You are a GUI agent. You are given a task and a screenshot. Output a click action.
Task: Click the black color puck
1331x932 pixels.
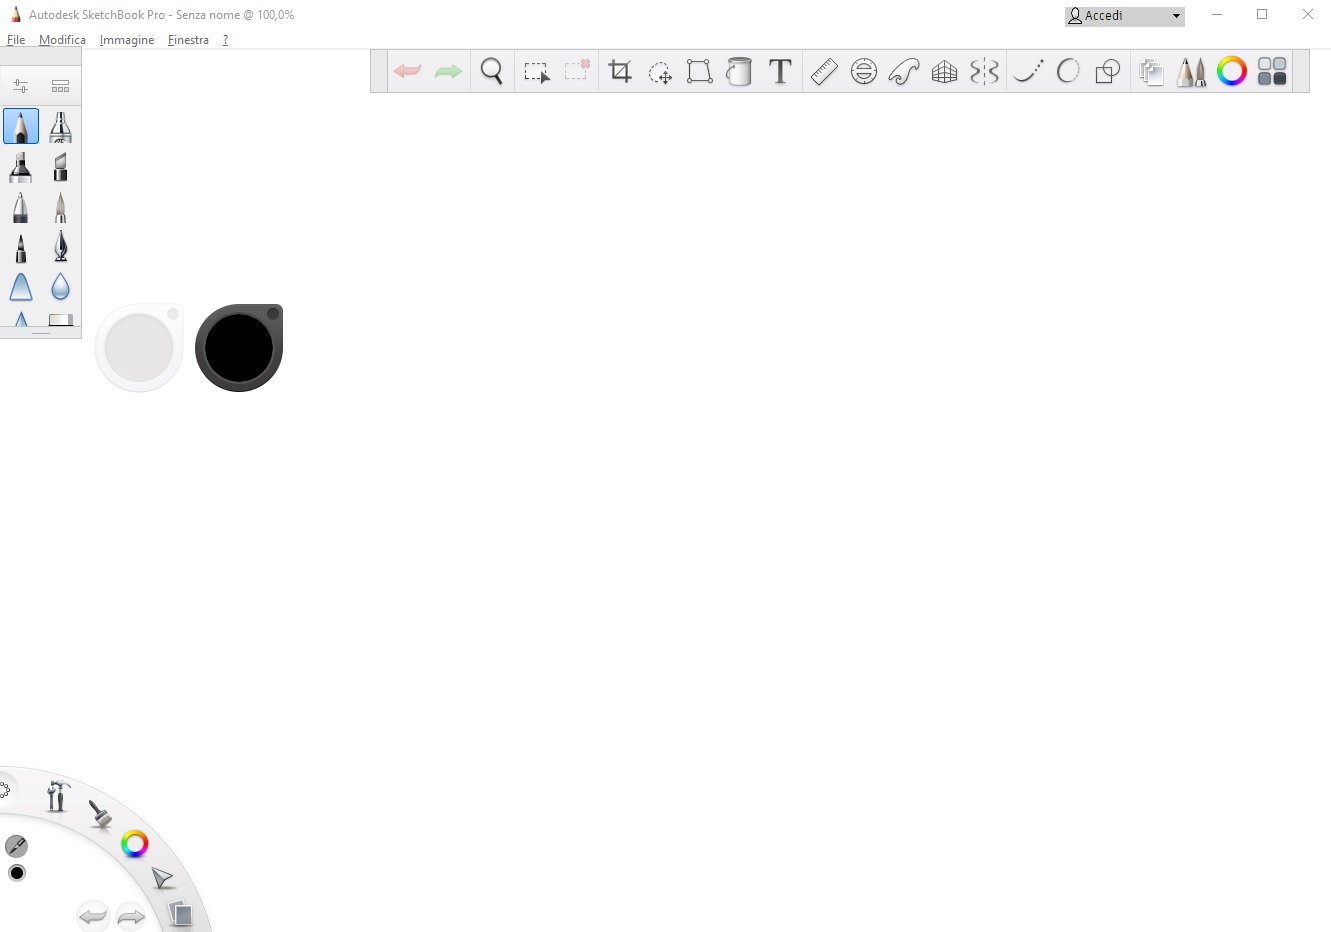pyautogui.click(x=239, y=348)
